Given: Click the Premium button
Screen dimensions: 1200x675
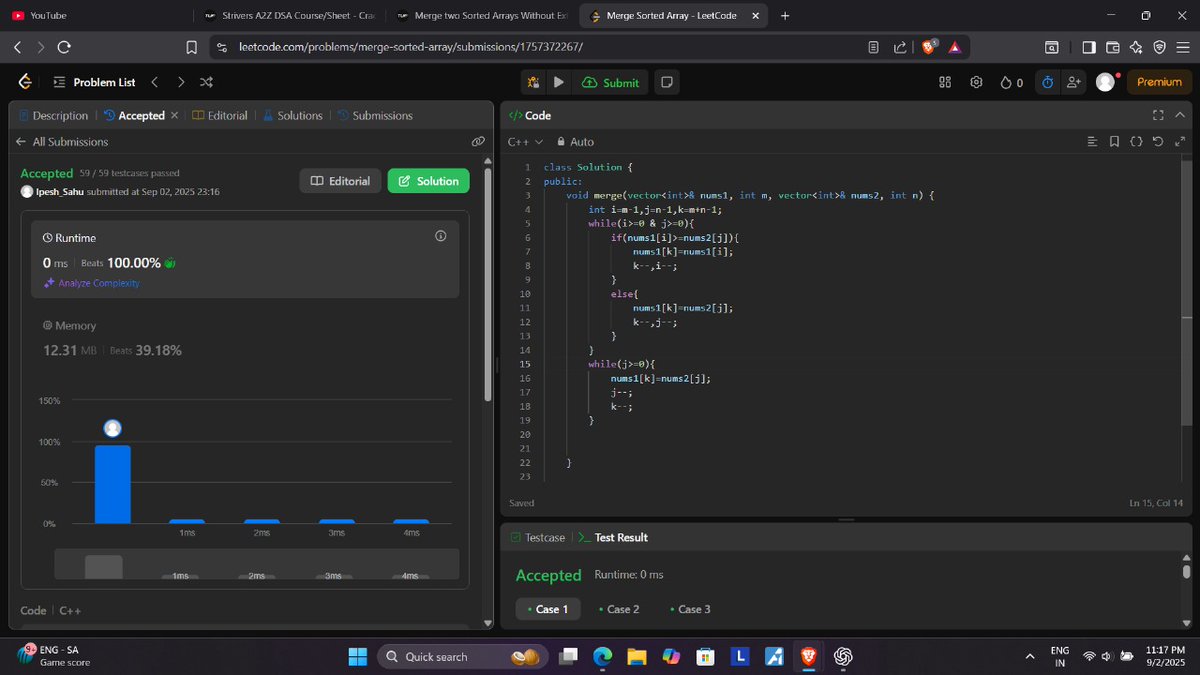Looking at the screenshot, I should tap(1159, 82).
